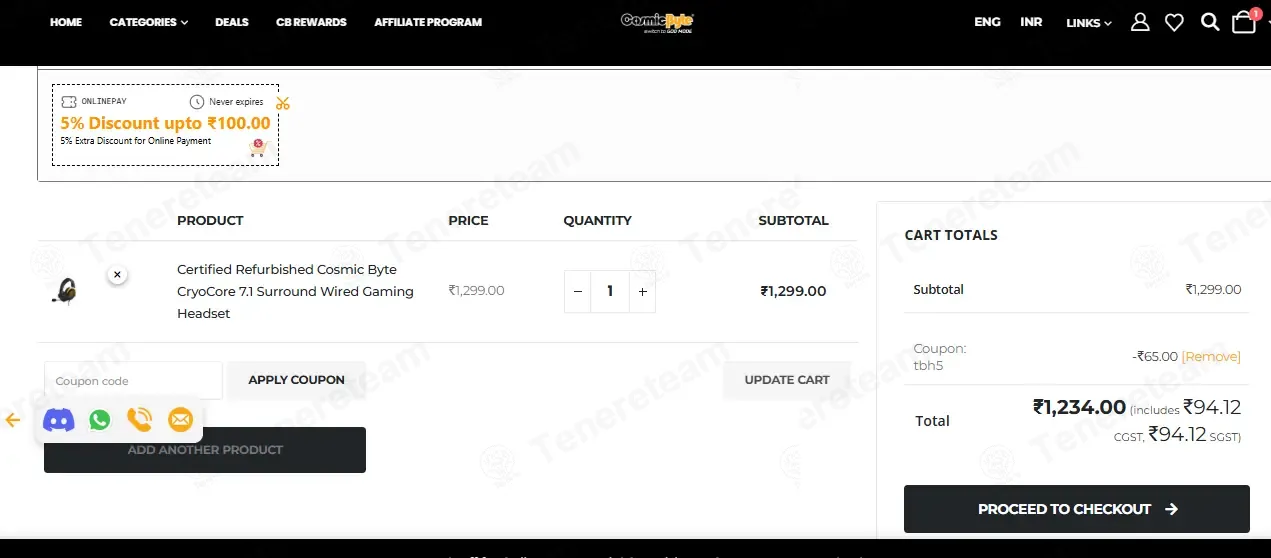The width and height of the screenshot is (1271, 558).
Task: Click the -₹65.00 coupon discount value
Action: coord(1155,356)
